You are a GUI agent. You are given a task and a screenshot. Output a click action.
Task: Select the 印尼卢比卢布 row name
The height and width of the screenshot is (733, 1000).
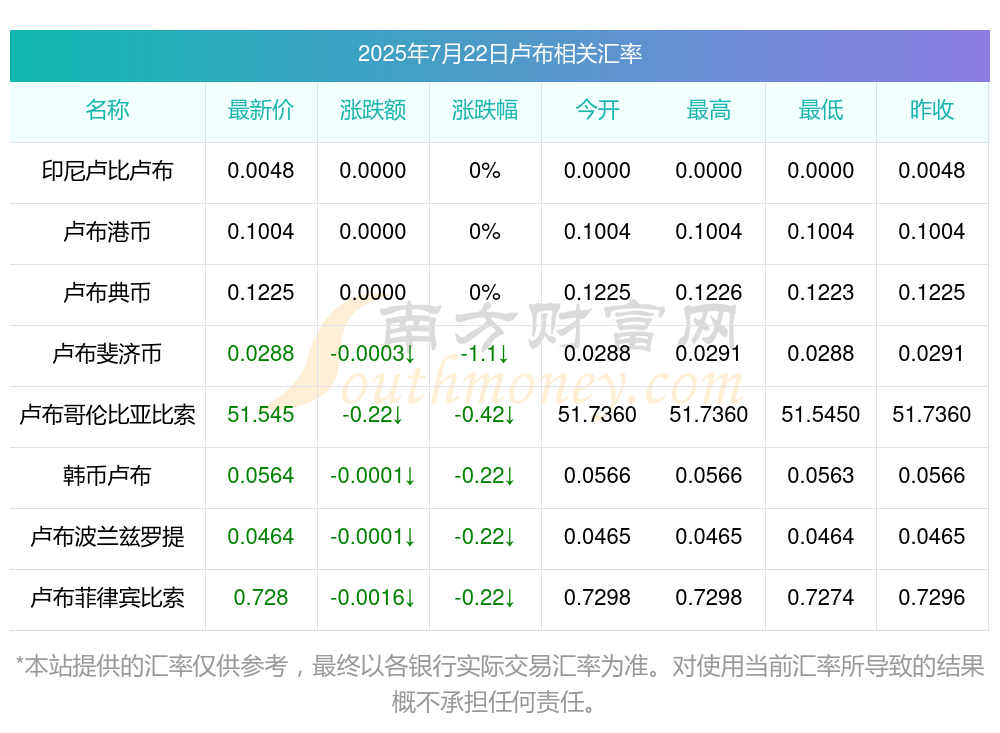tap(107, 170)
